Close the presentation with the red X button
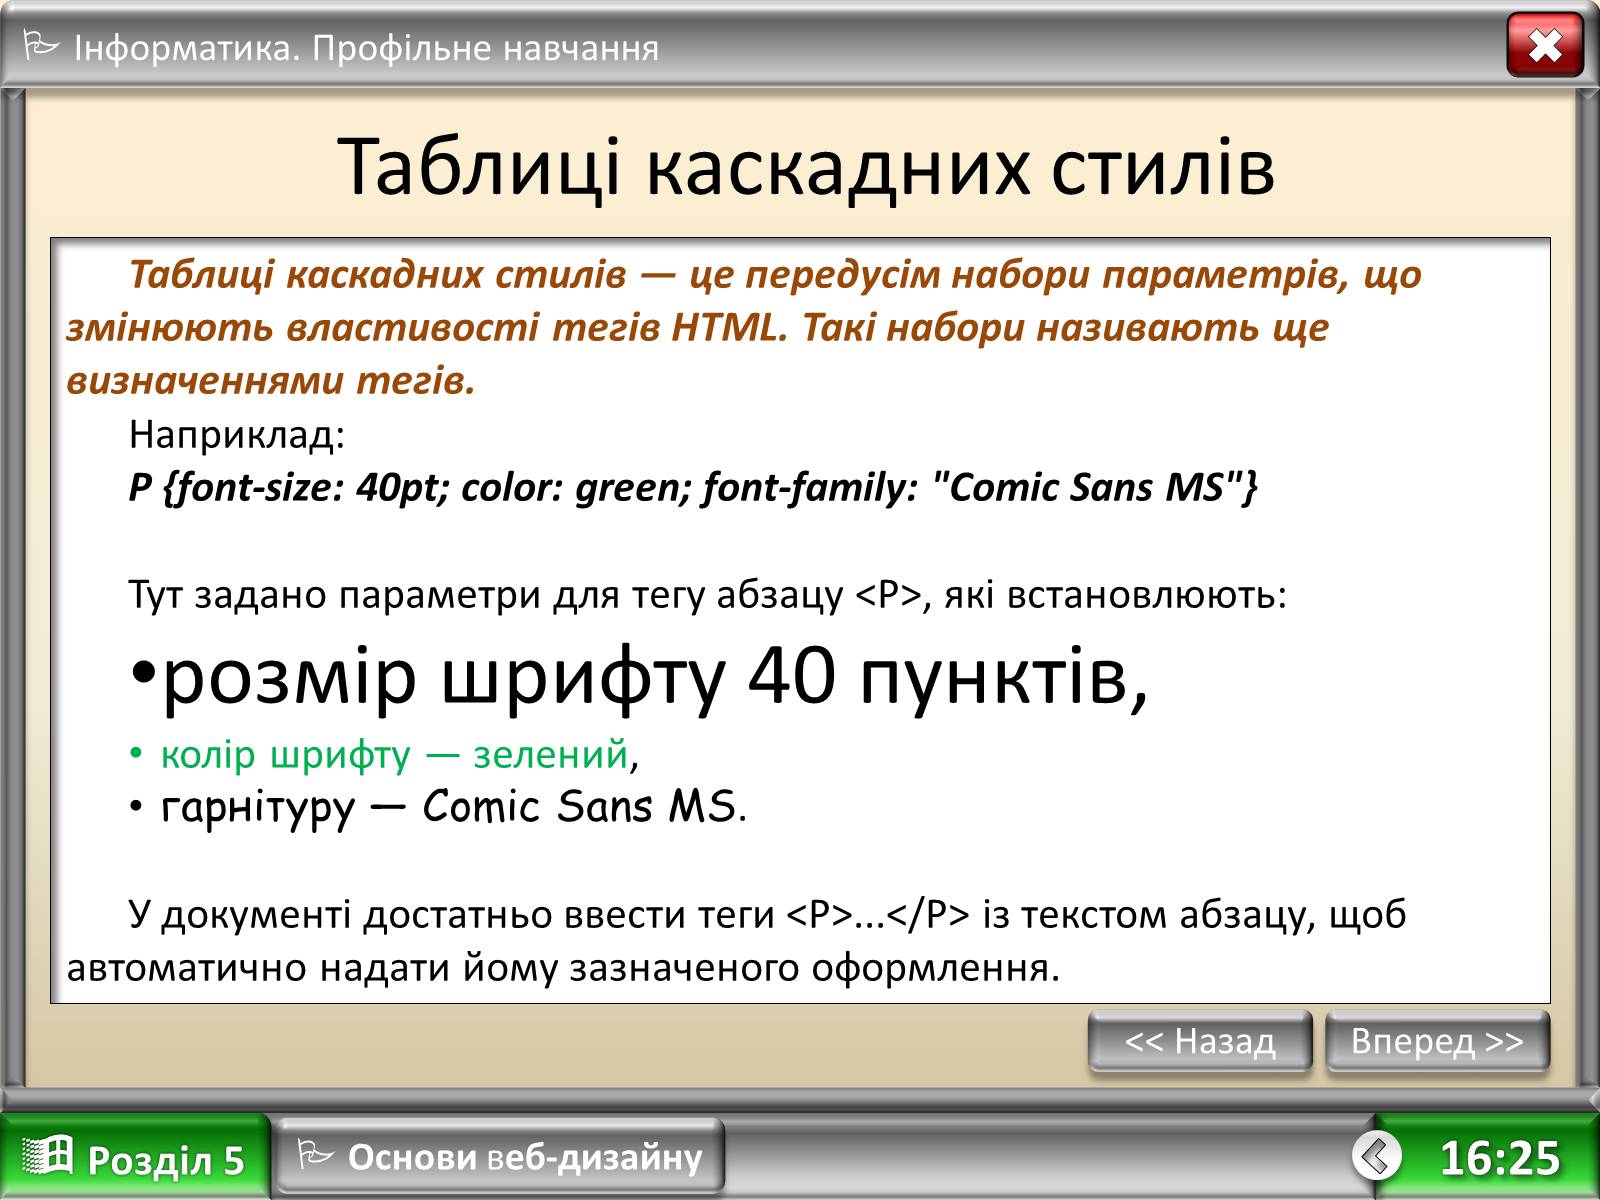Viewport: 1600px width, 1200px height. (x=1545, y=45)
